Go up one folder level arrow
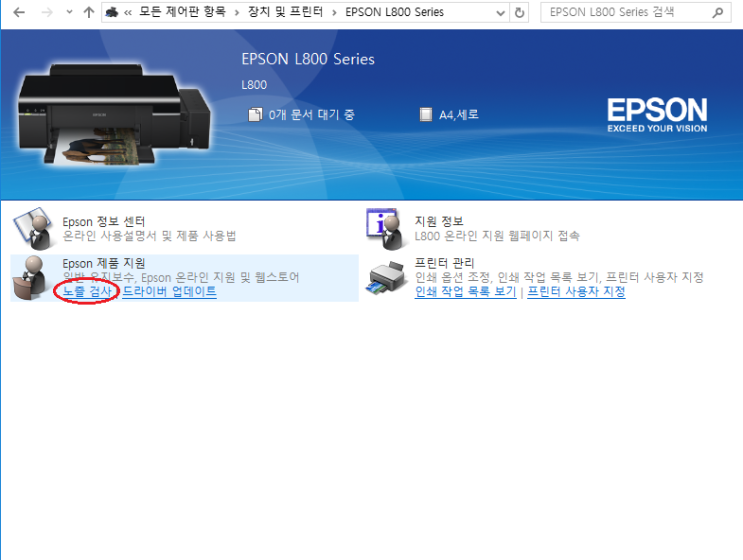Screen dimensions: 743x560 click(89, 12)
